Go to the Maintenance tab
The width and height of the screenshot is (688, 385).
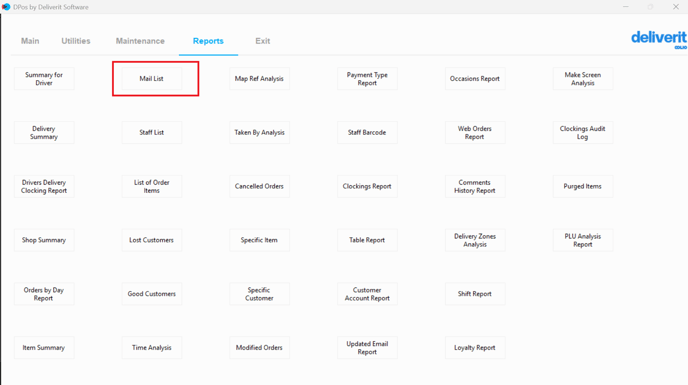click(140, 41)
